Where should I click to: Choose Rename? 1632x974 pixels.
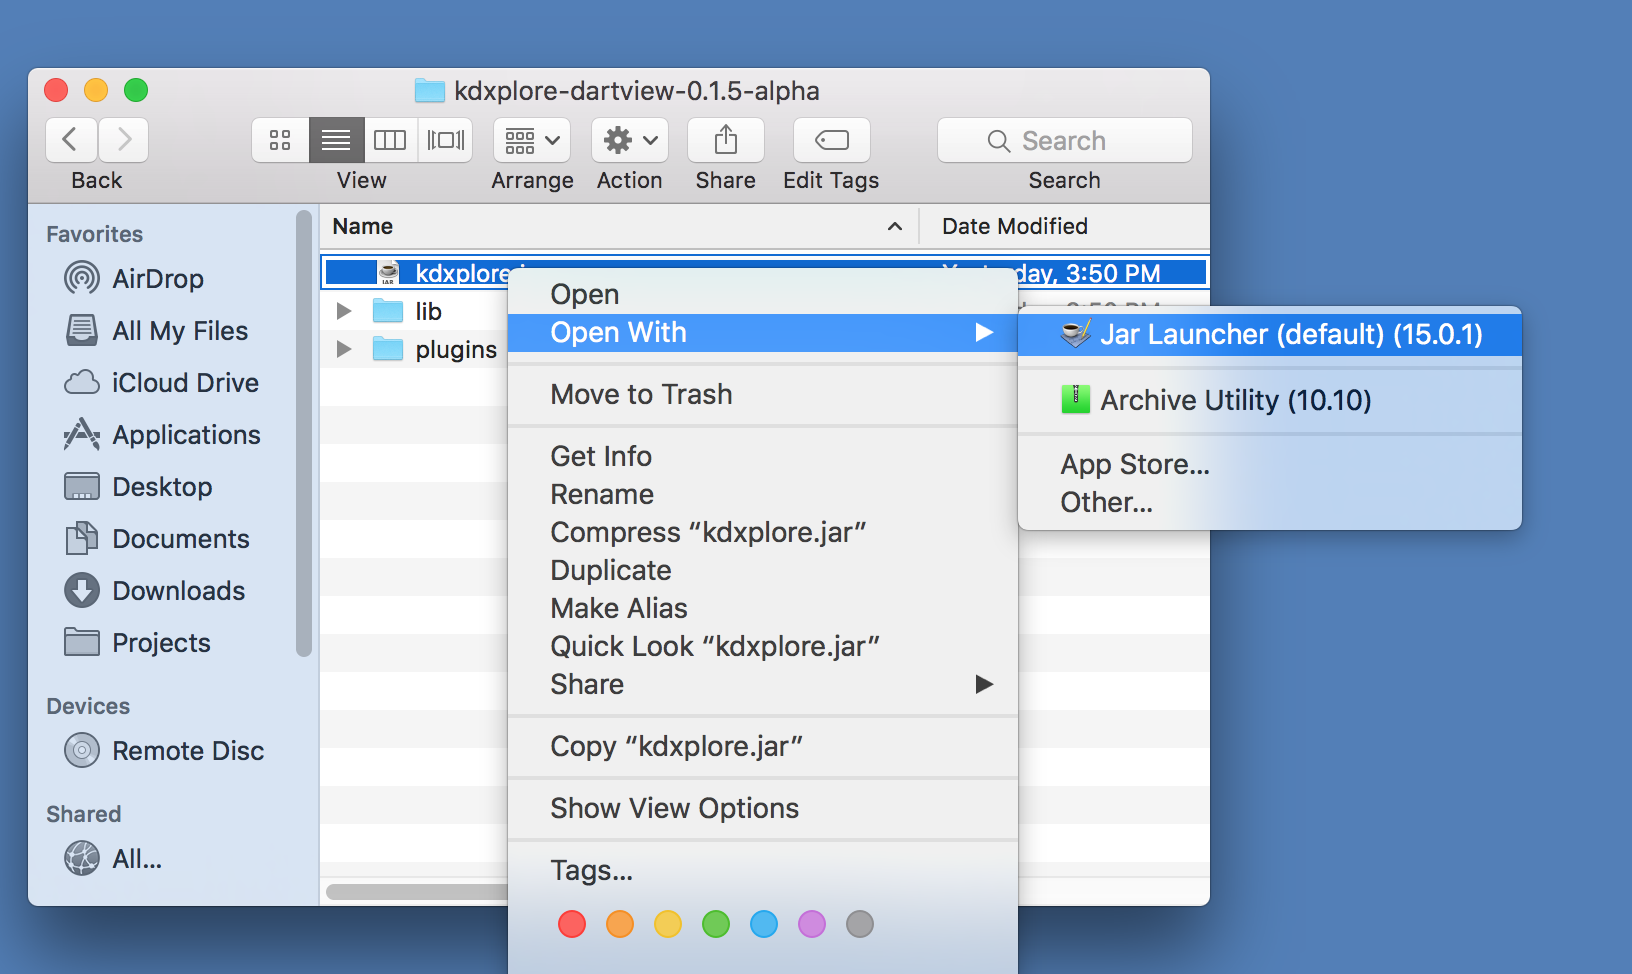pos(763,494)
